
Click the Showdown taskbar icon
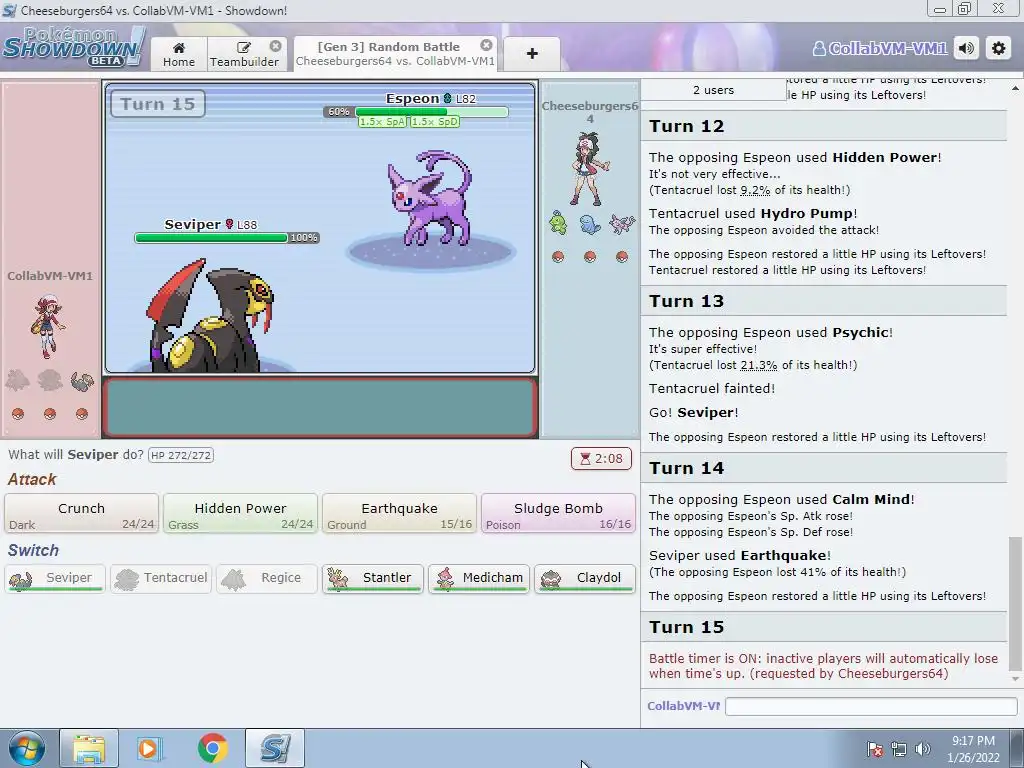[x=275, y=748]
